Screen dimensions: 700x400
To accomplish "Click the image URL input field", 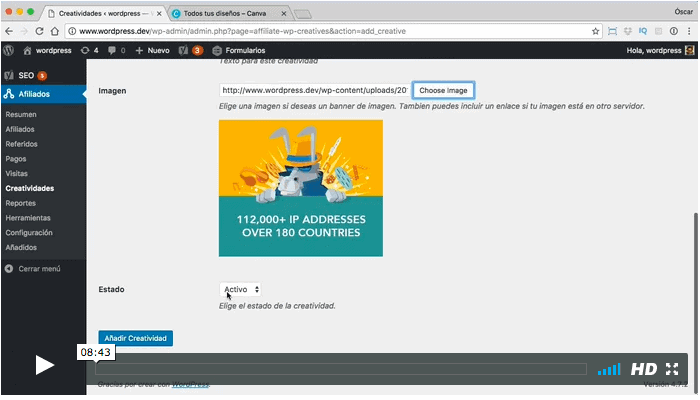I will 314,90.
